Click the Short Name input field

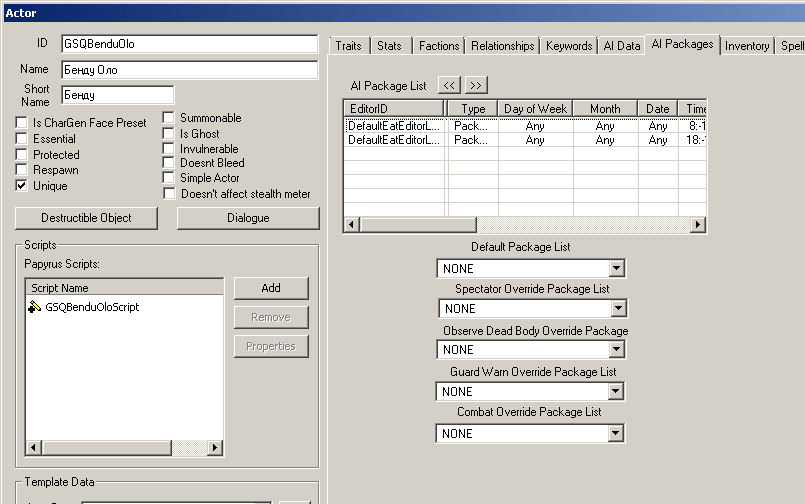(x=118, y=95)
